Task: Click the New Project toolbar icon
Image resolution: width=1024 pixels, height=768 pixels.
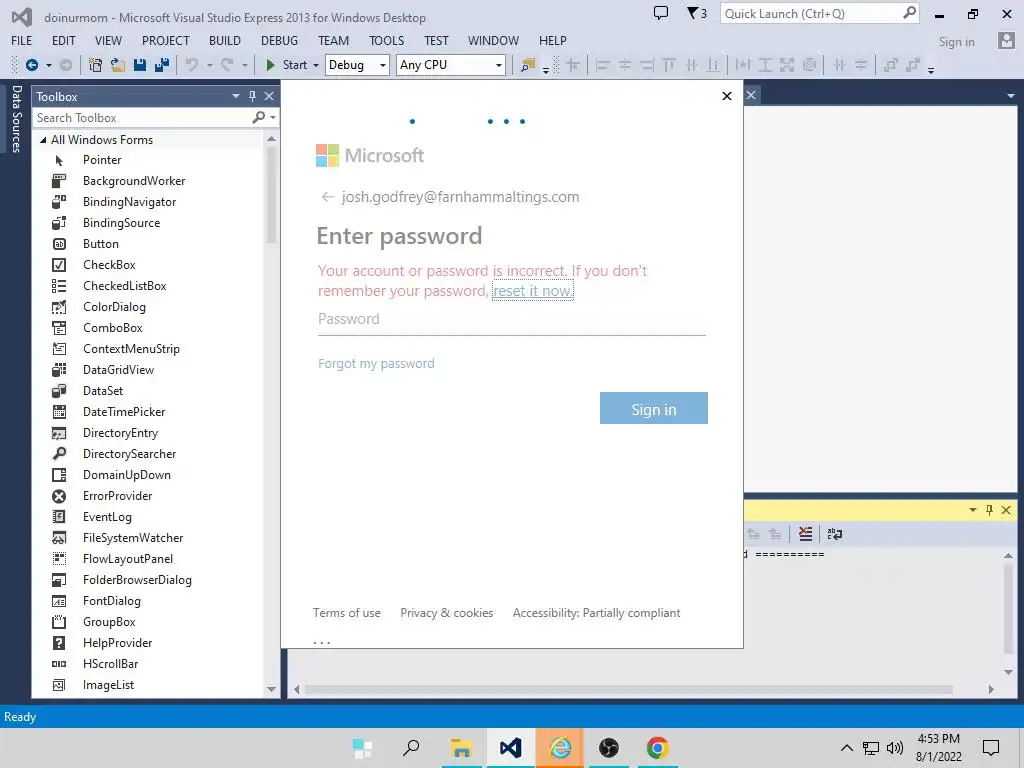Action: 95,65
